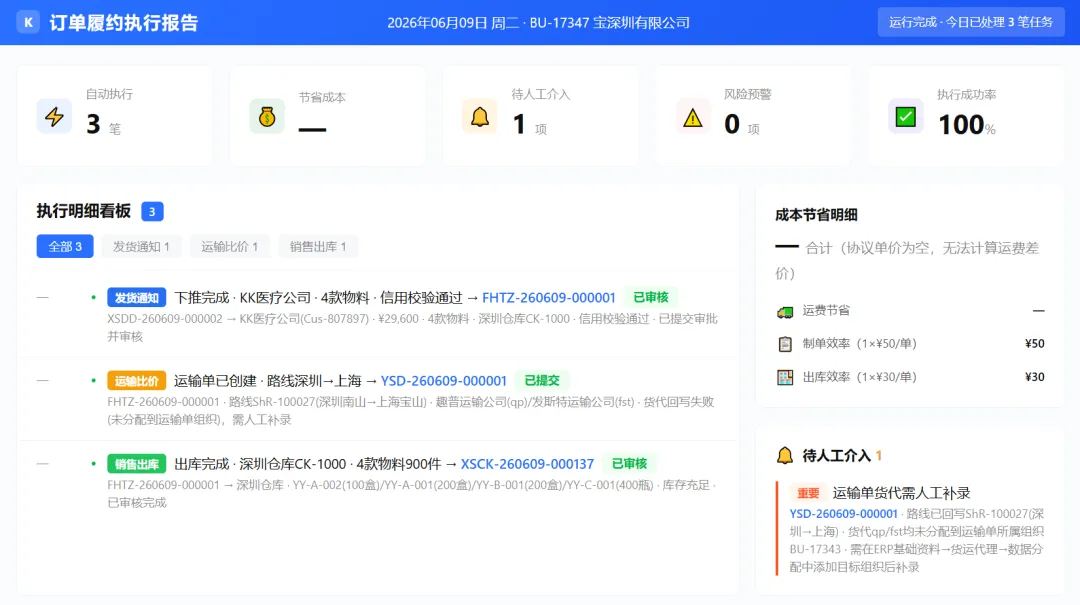Screen dimensions: 1080x605
Task: Click the ¥50 制单效率 amount
Action: (x=1035, y=344)
